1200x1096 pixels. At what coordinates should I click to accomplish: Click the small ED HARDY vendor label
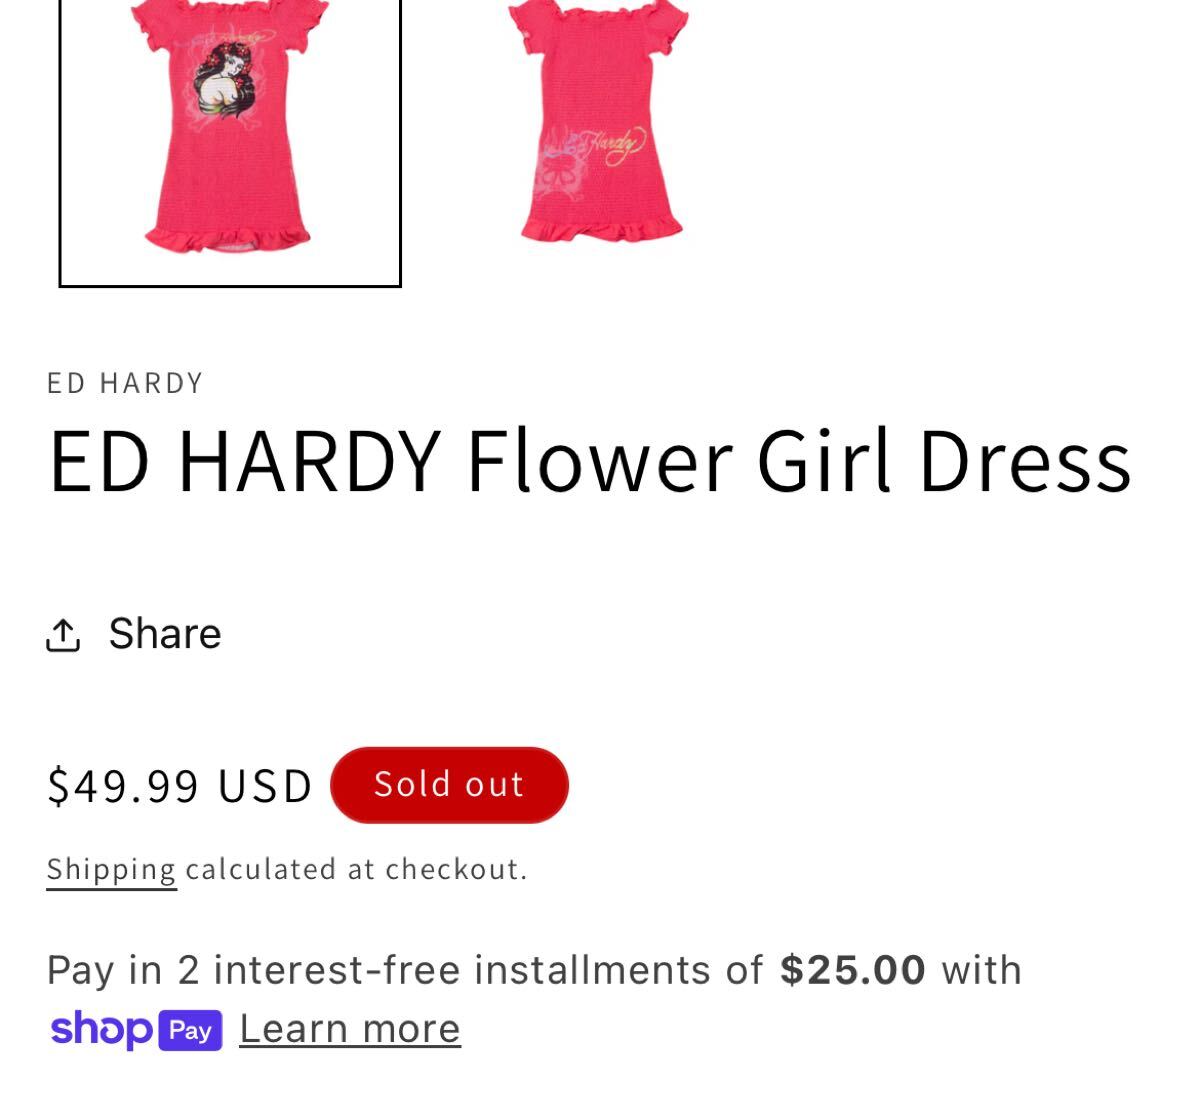tap(125, 383)
